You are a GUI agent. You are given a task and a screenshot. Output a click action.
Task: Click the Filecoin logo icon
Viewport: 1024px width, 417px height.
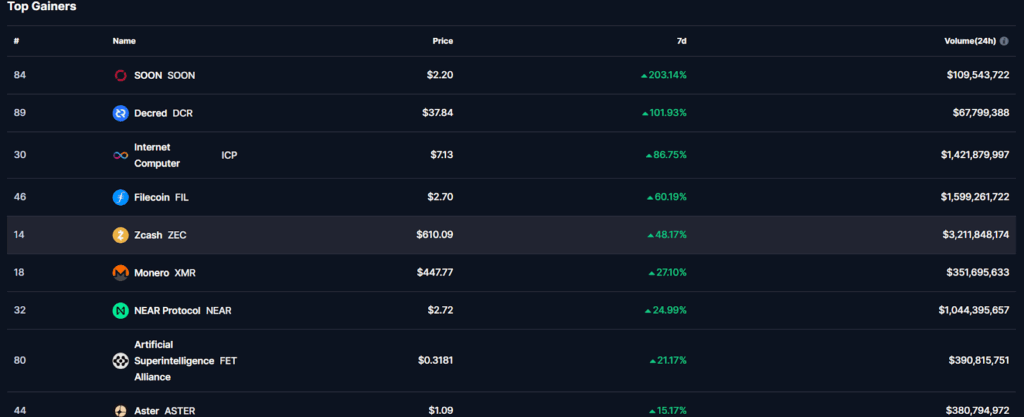pos(120,197)
